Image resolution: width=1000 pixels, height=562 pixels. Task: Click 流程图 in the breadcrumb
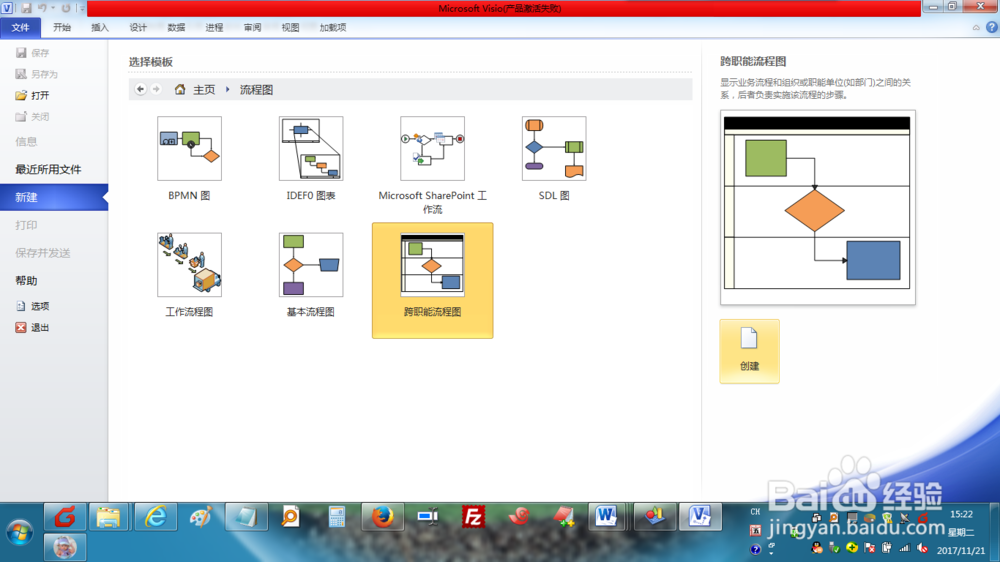(x=256, y=90)
